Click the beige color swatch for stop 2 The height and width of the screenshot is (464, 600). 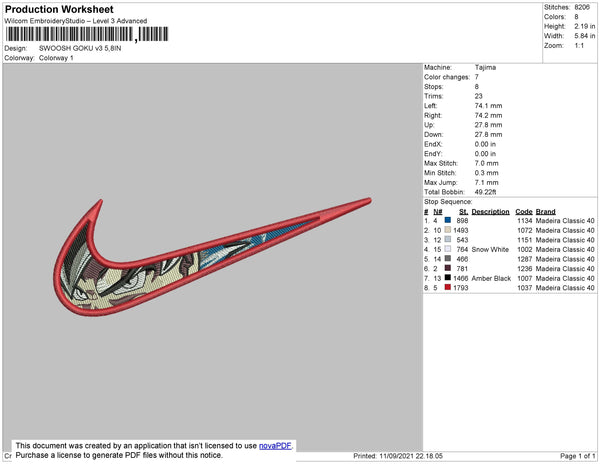[x=448, y=230]
